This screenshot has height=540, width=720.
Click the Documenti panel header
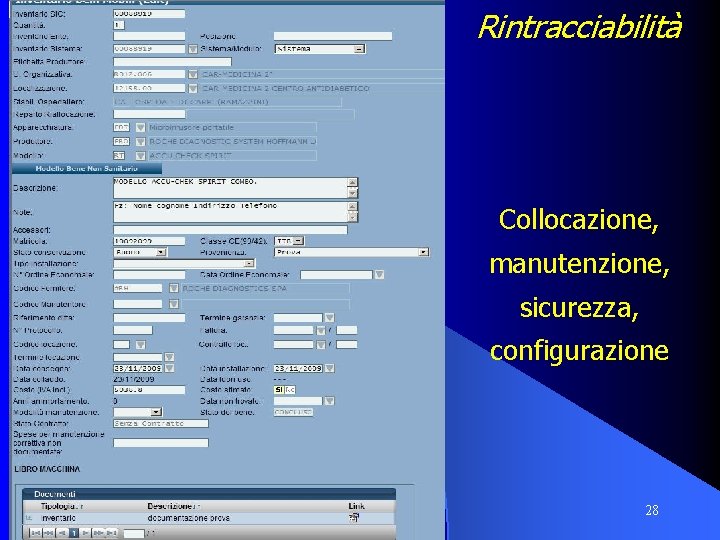click(x=209, y=494)
